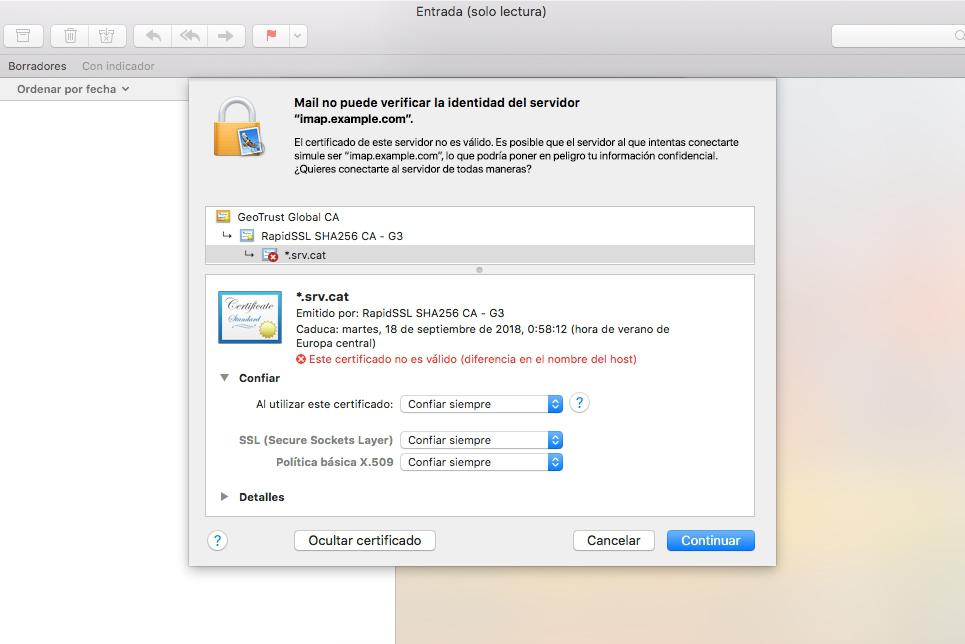This screenshot has height=644, width=965.
Task: Expand the Detalles section
Action: click(x=225, y=497)
